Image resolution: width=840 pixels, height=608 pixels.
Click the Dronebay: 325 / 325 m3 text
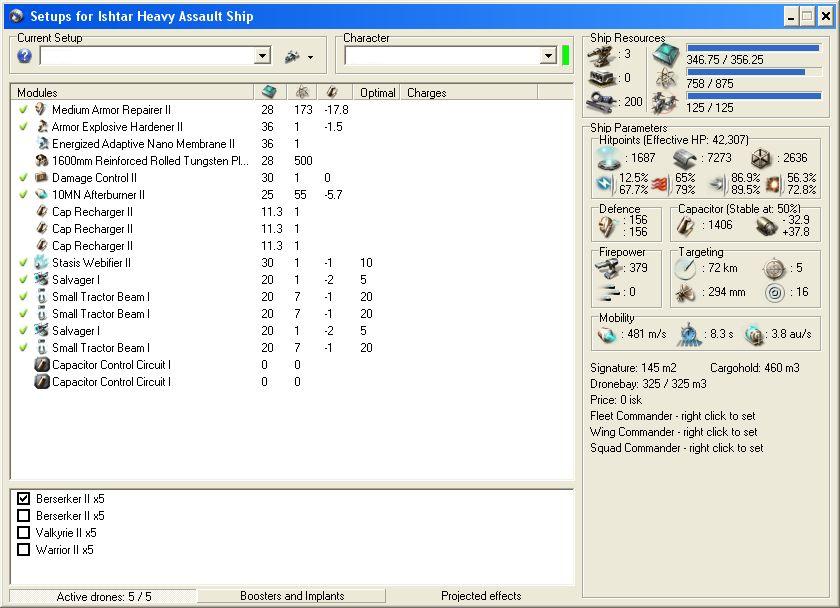[x=648, y=384]
